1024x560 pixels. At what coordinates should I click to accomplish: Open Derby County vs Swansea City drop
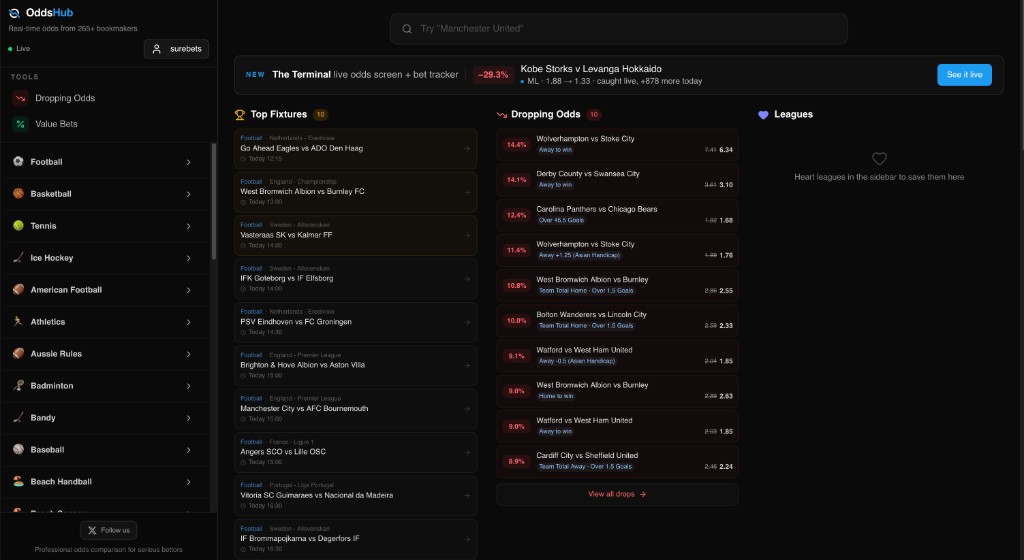click(617, 179)
